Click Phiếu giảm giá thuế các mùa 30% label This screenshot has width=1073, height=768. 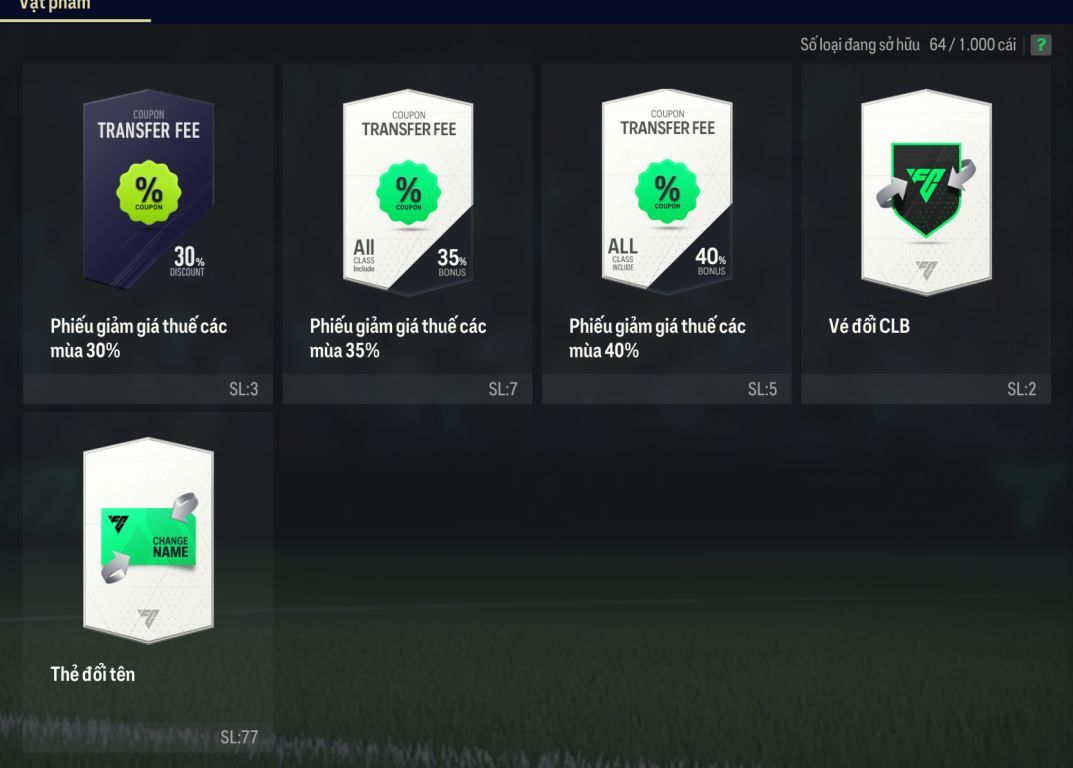[x=138, y=338]
